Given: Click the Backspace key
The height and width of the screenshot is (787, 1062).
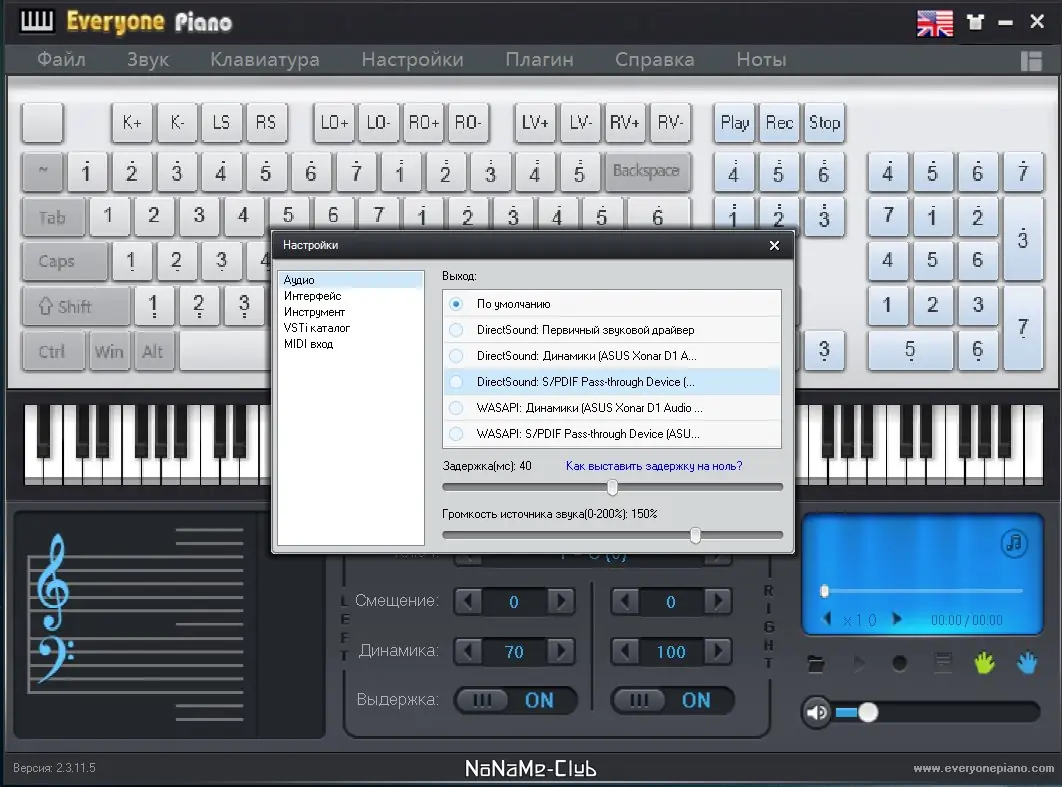Looking at the screenshot, I should coord(646,171).
